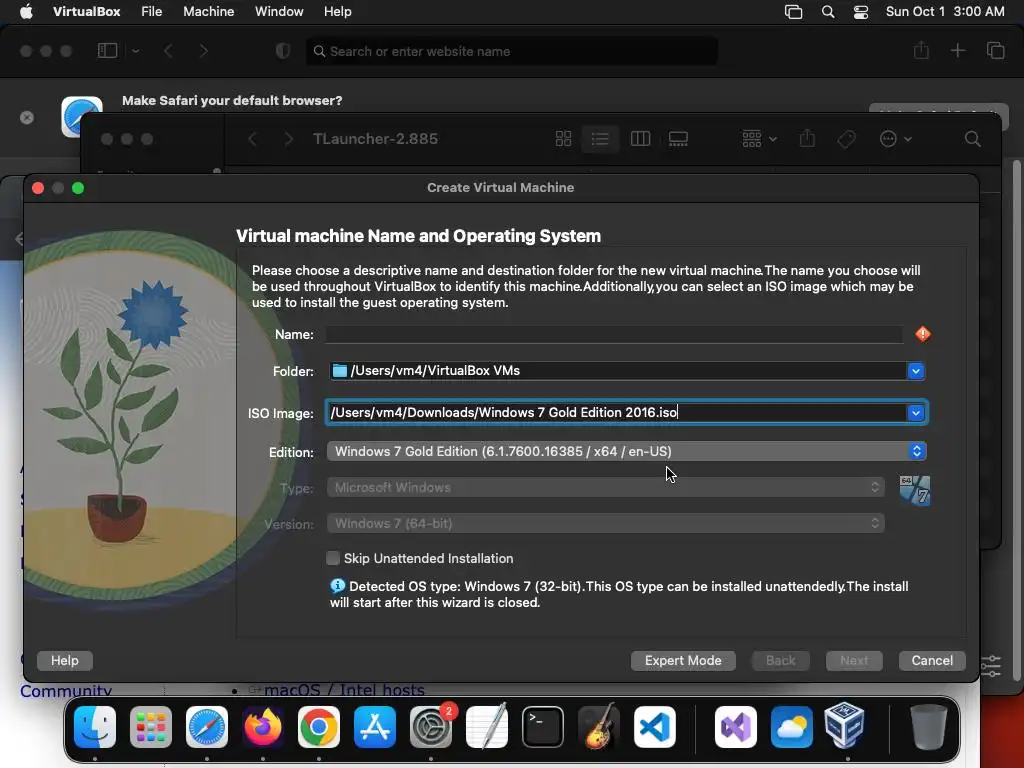Screen dimensions: 1024x768
Task: Switch Finder window to gallery view
Action: point(678,138)
